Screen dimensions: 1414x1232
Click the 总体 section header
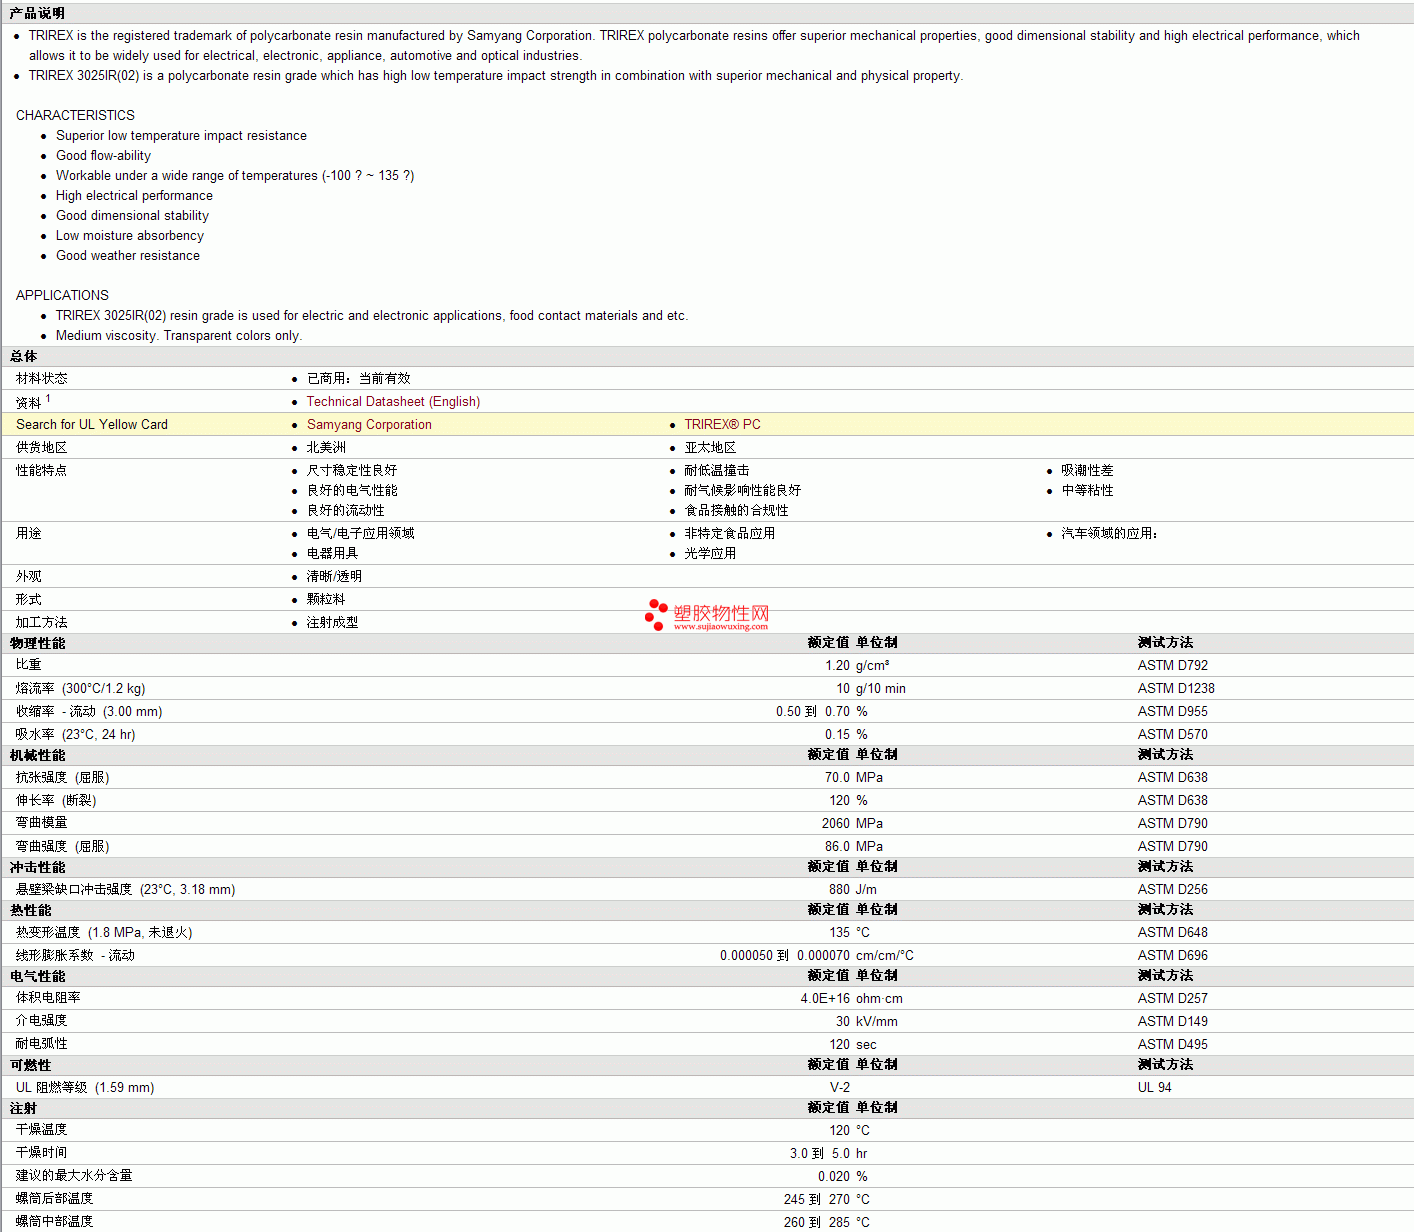pos(23,356)
